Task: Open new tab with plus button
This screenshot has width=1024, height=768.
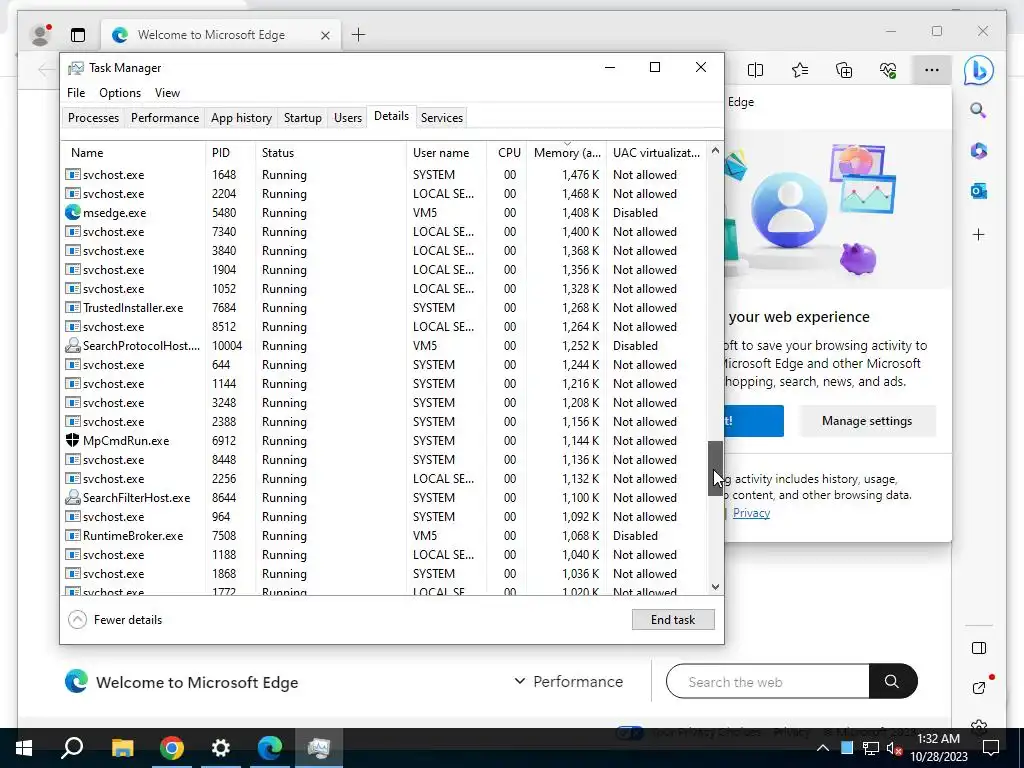Action: click(x=359, y=35)
